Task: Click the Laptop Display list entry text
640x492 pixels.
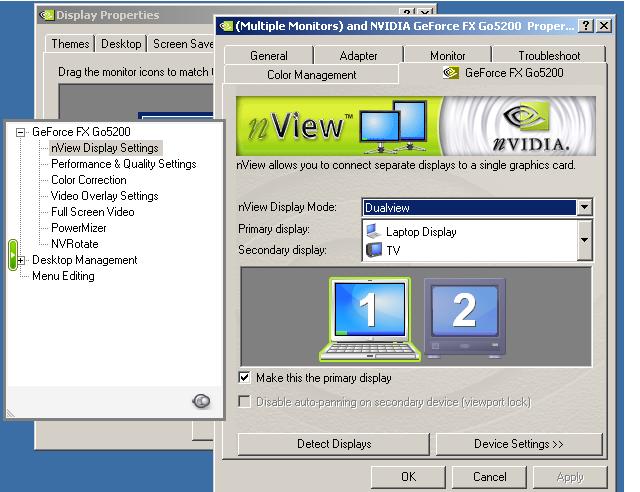Action: tap(421, 232)
